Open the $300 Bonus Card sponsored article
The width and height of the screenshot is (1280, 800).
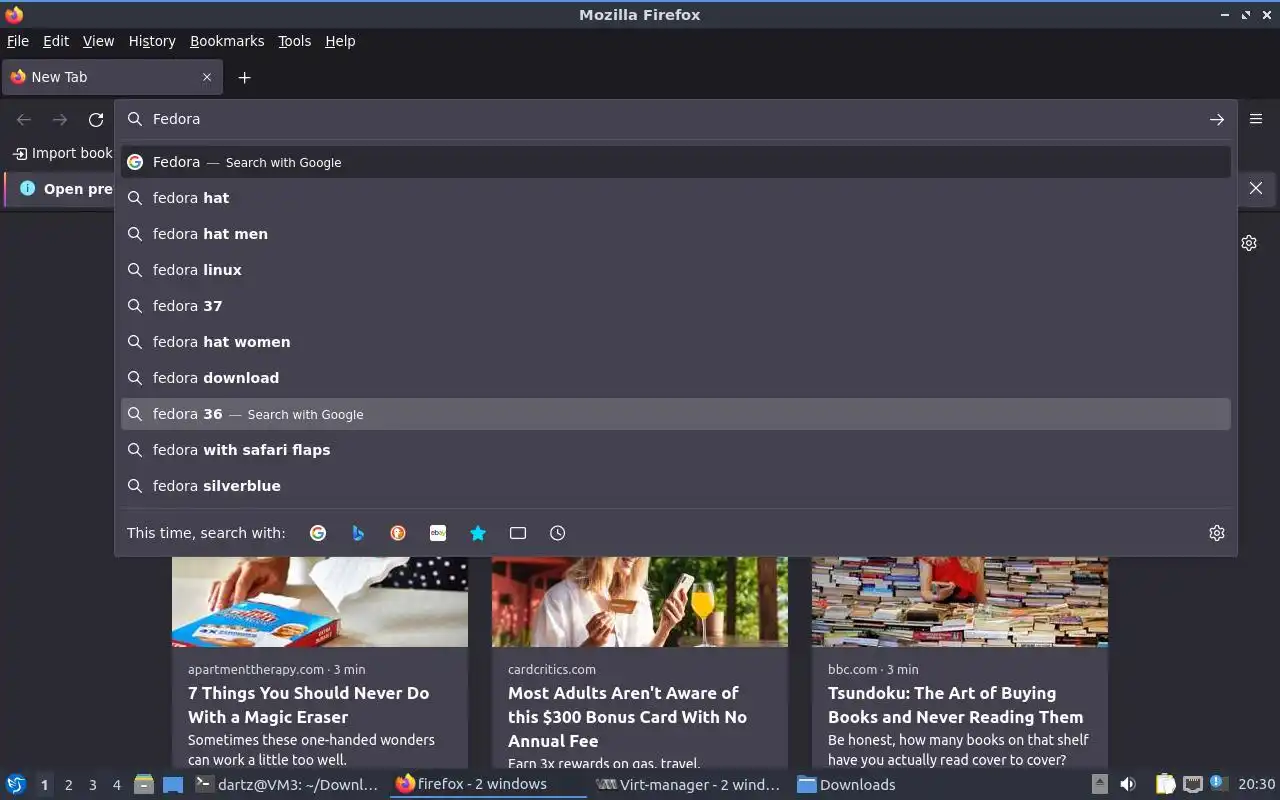pyautogui.click(x=627, y=717)
